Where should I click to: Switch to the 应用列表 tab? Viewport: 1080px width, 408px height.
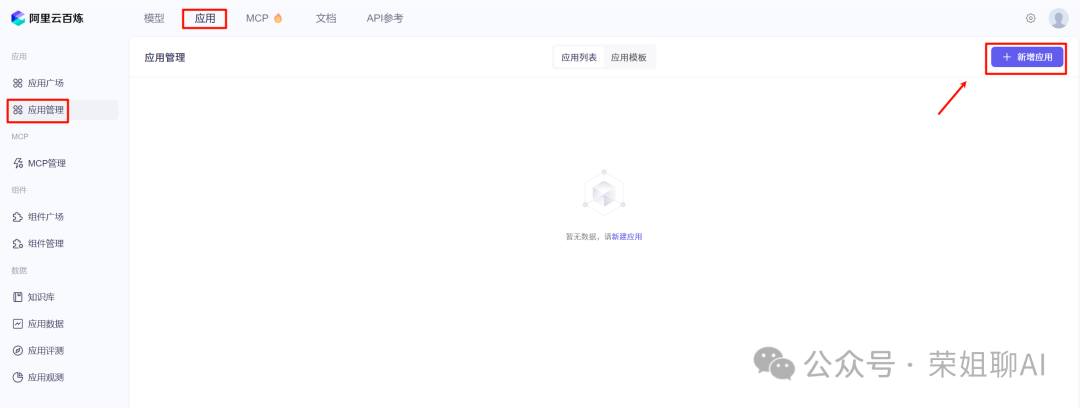click(x=579, y=57)
